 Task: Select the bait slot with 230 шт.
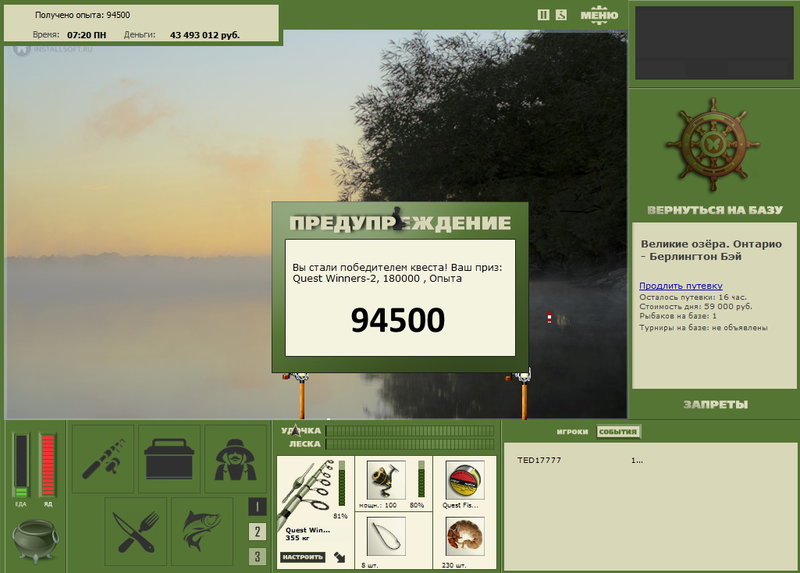click(464, 536)
